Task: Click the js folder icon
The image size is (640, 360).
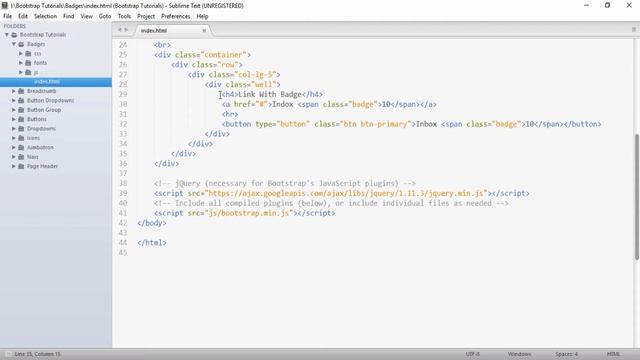Action: [x=28, y=72]
